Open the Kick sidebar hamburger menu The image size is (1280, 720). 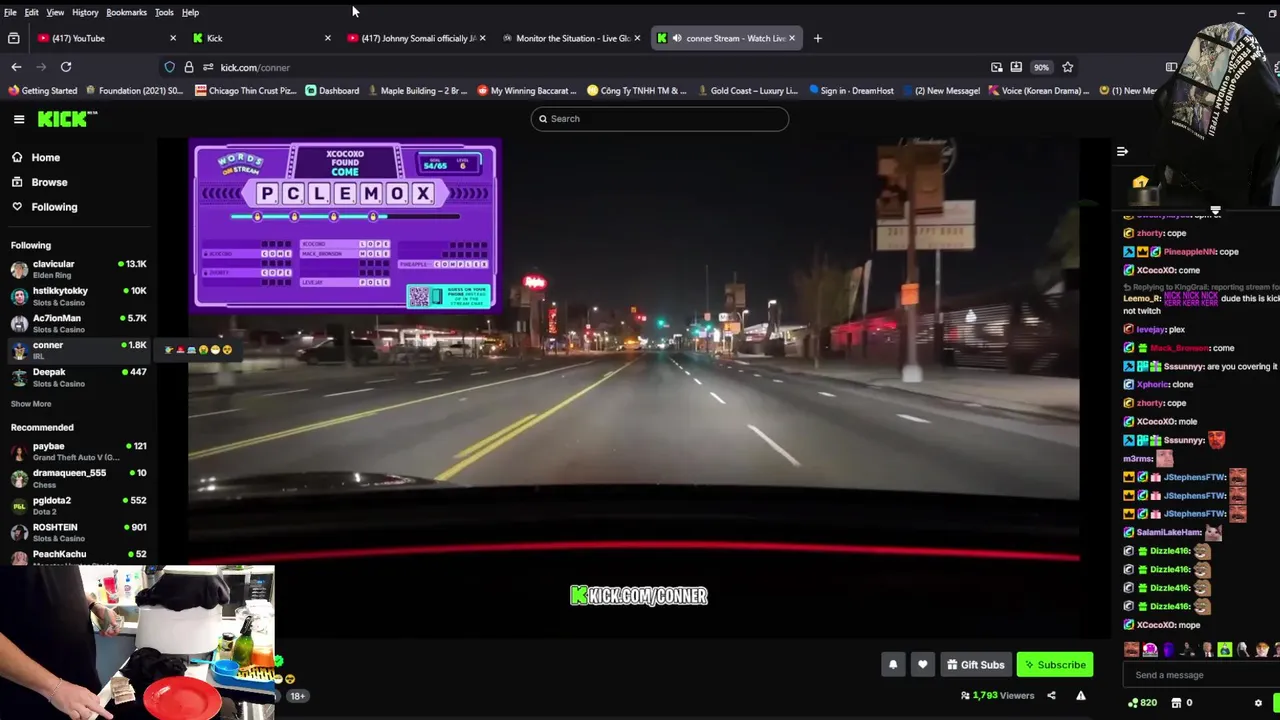(19, 119)
